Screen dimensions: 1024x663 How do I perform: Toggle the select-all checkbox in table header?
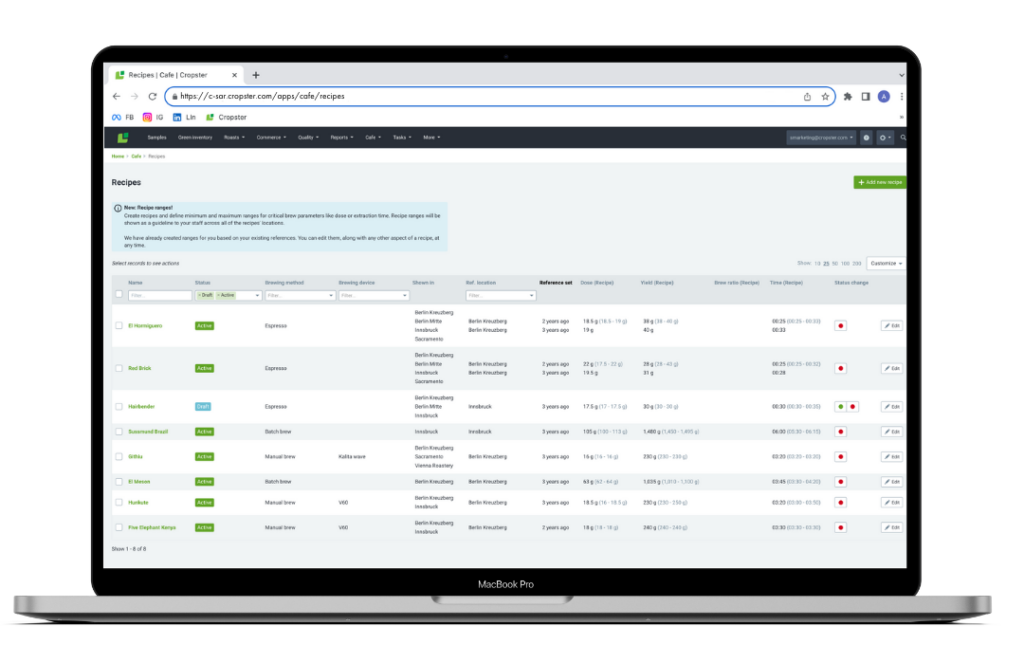coord(120,295)
